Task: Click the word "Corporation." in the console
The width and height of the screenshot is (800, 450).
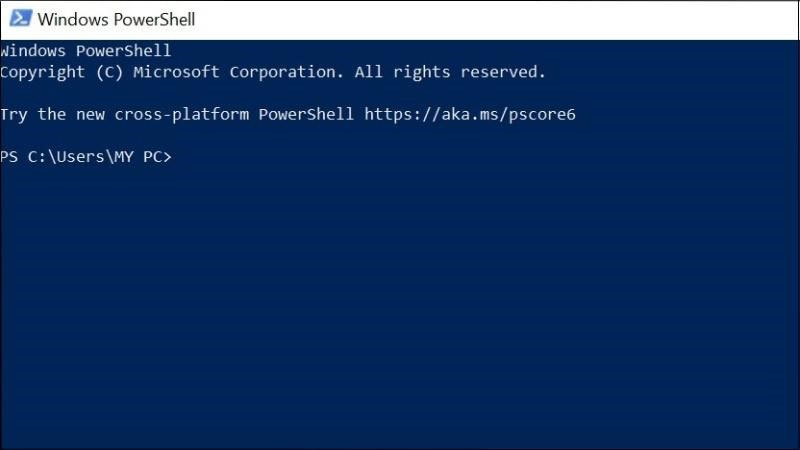Action: [282, 72]
